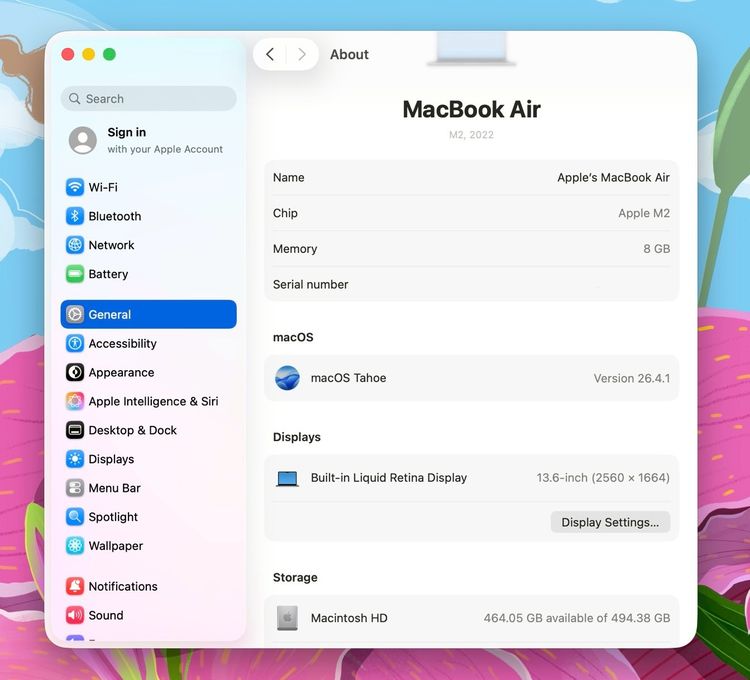Click the macOS section heading
750x680 pixels.
(293, 337)
